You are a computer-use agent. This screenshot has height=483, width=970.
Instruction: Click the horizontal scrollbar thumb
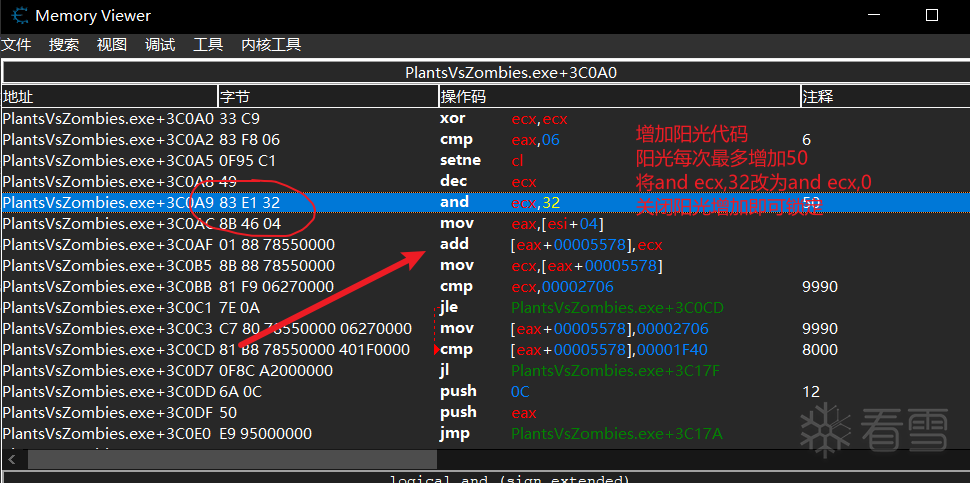point(232,459)
